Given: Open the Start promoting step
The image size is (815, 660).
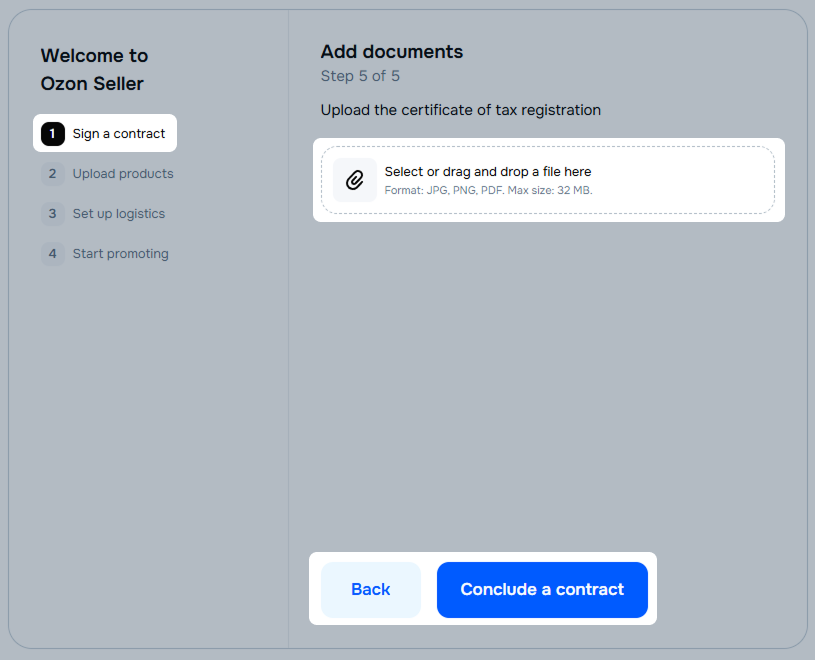Looking at the screenshot, I should pos(105,254).
